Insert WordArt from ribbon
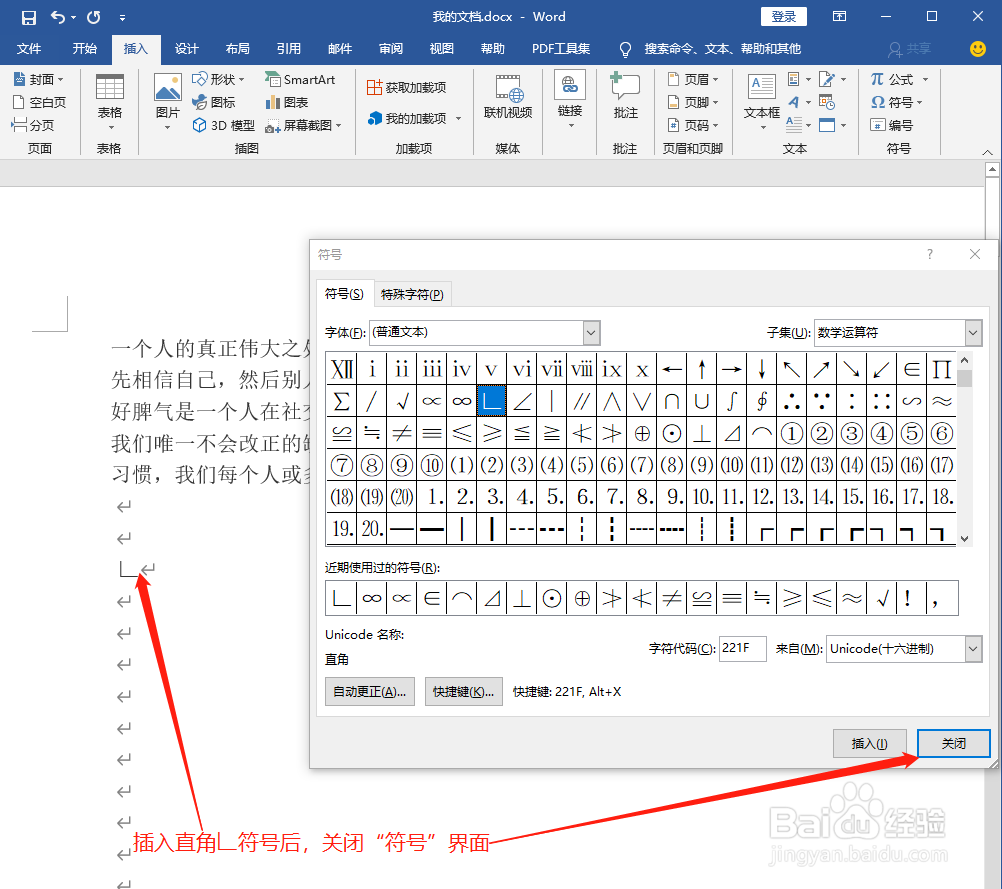This screenshot has height=889, width=1002. 798,102
